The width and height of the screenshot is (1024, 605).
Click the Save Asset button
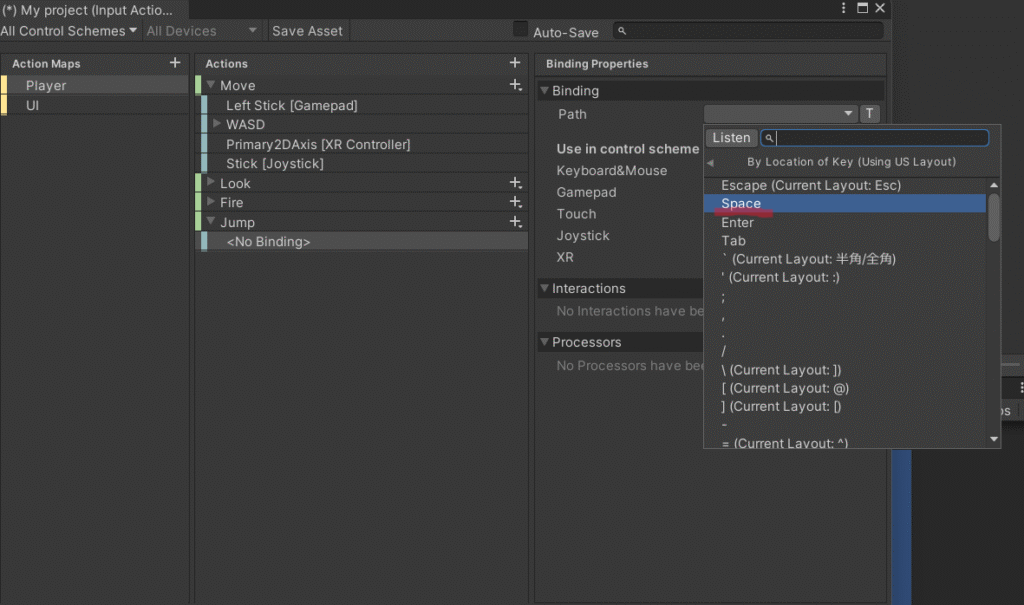click(307, 31)
